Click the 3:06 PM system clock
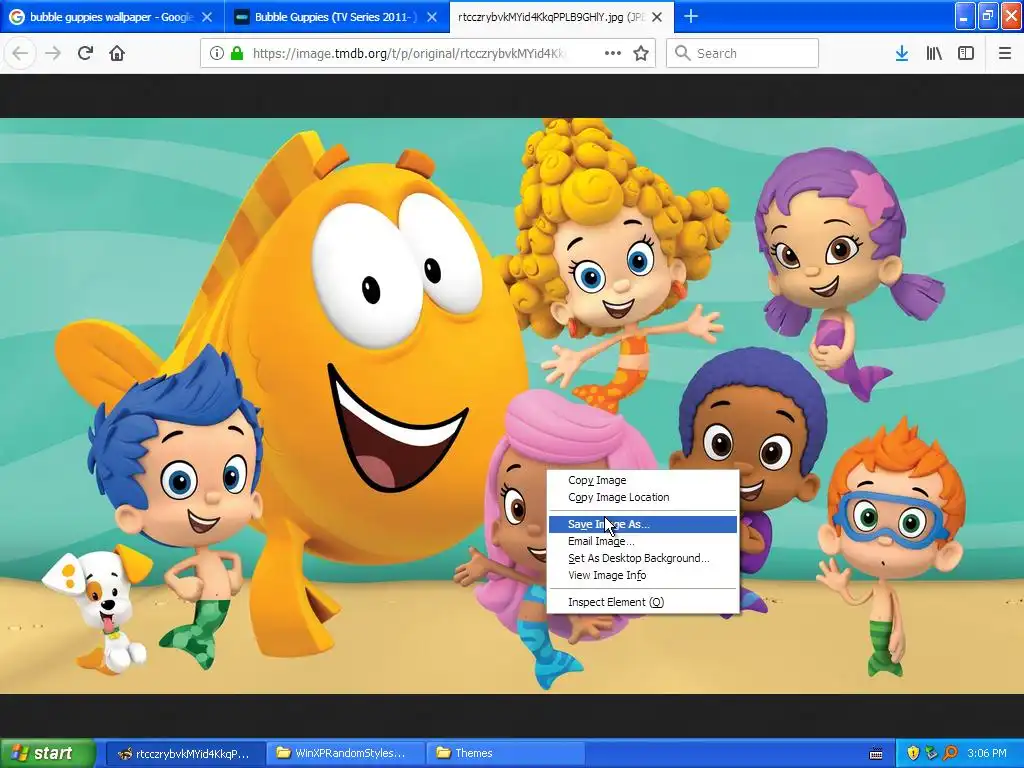1024x768 pixels. click(987, 753)
